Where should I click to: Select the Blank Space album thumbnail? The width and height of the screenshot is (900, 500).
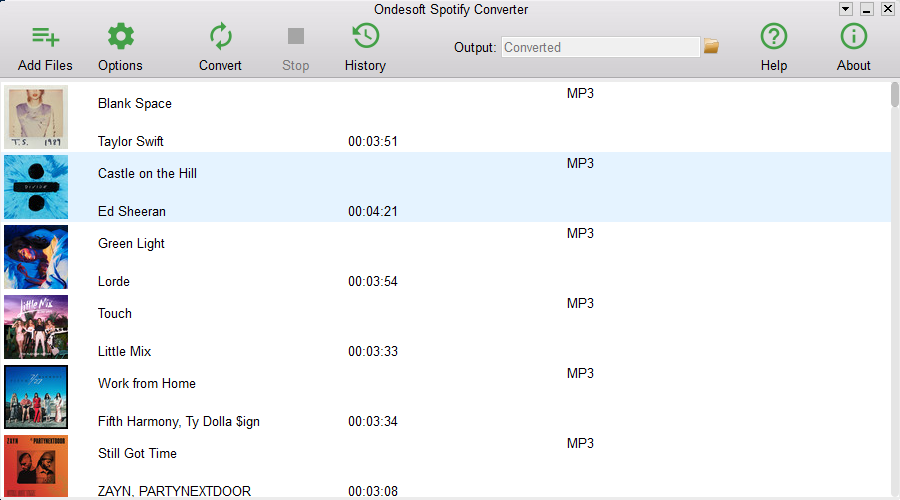36,117
